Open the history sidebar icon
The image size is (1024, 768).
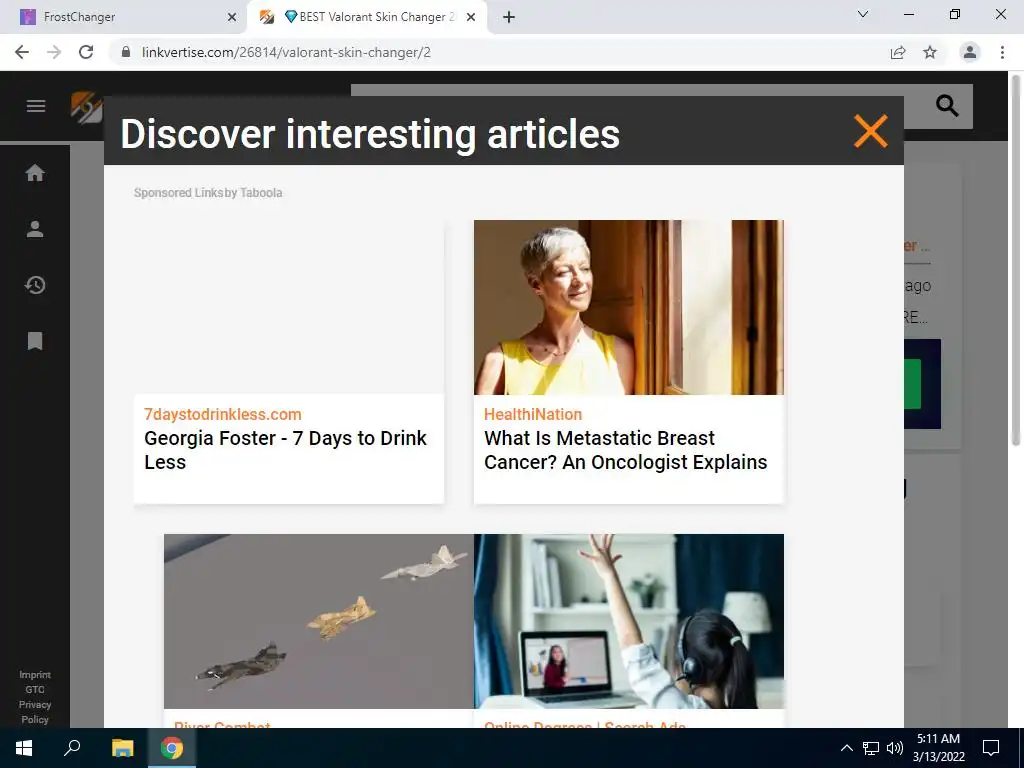click(x=35, y=285)
